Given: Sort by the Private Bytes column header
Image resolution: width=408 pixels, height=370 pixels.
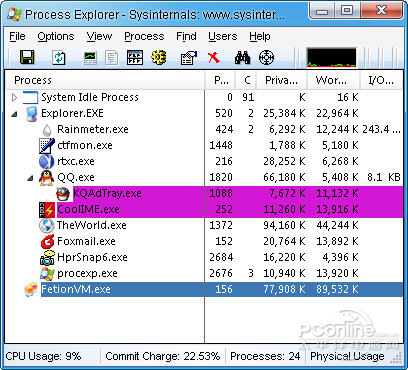Looking at the screenshot, I should pos(282,80).
